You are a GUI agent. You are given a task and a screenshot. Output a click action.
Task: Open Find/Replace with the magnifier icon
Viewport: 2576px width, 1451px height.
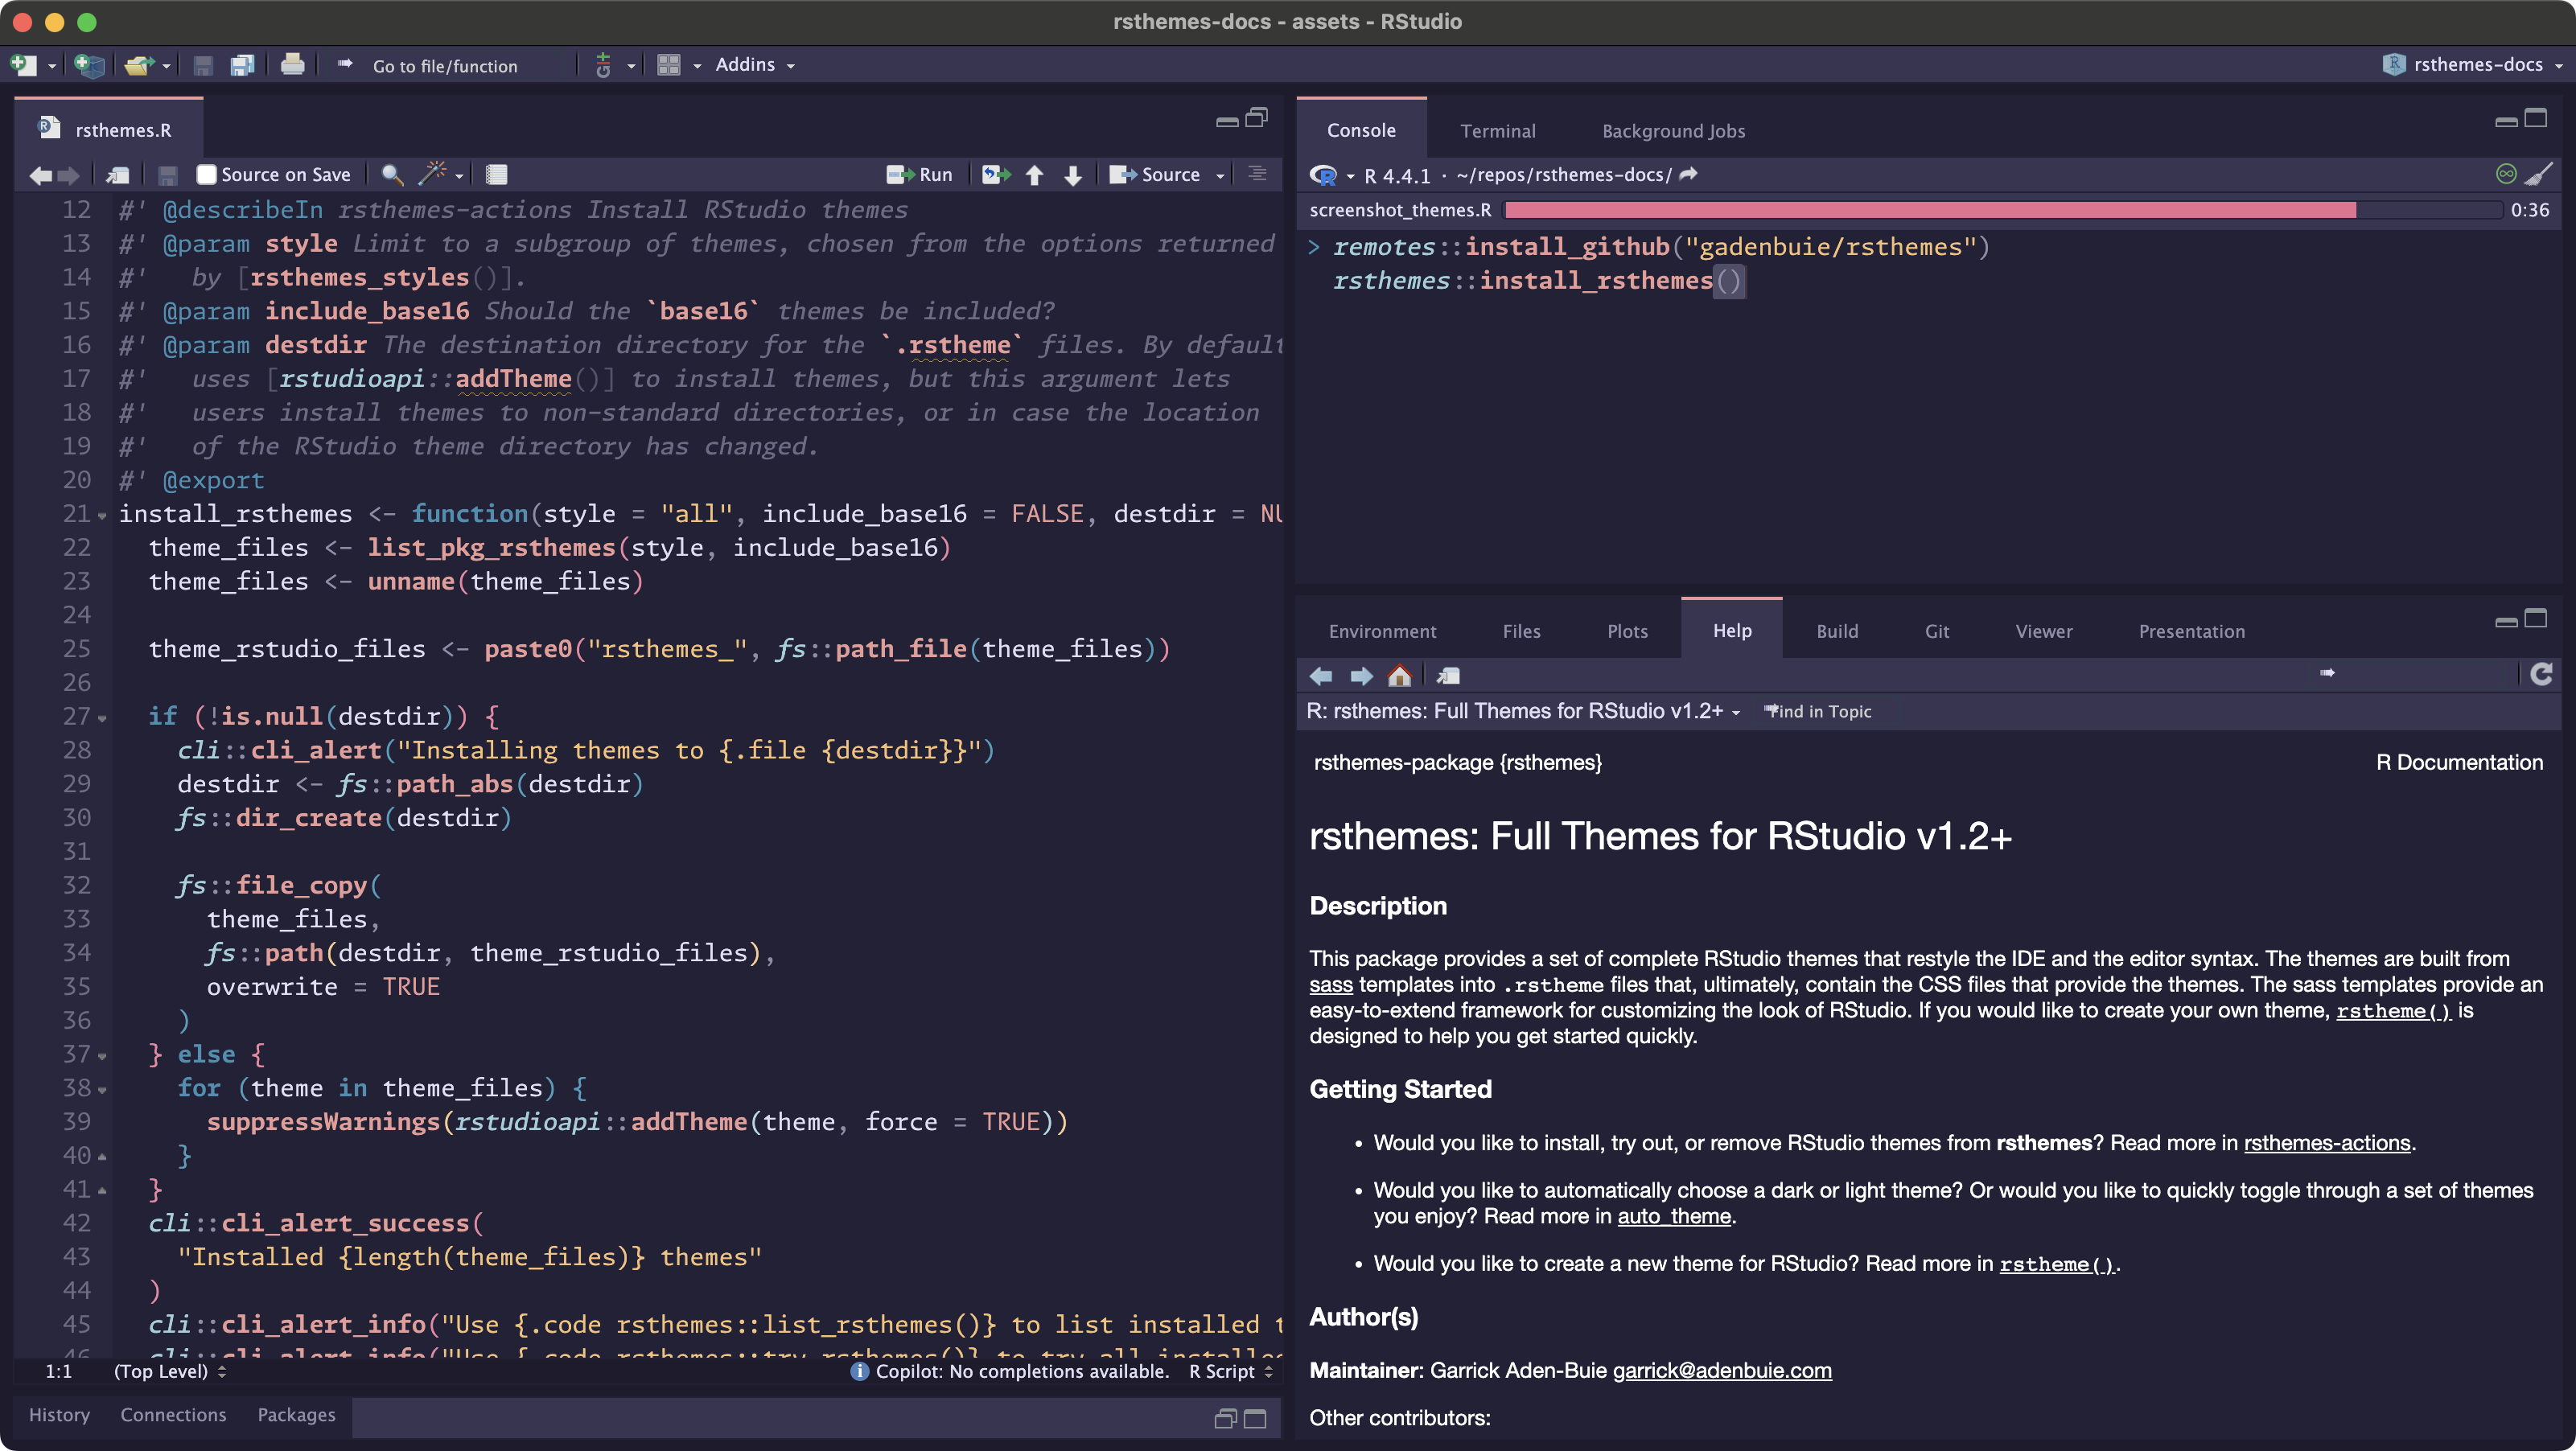pyautogui.click(x=392, y=174)
